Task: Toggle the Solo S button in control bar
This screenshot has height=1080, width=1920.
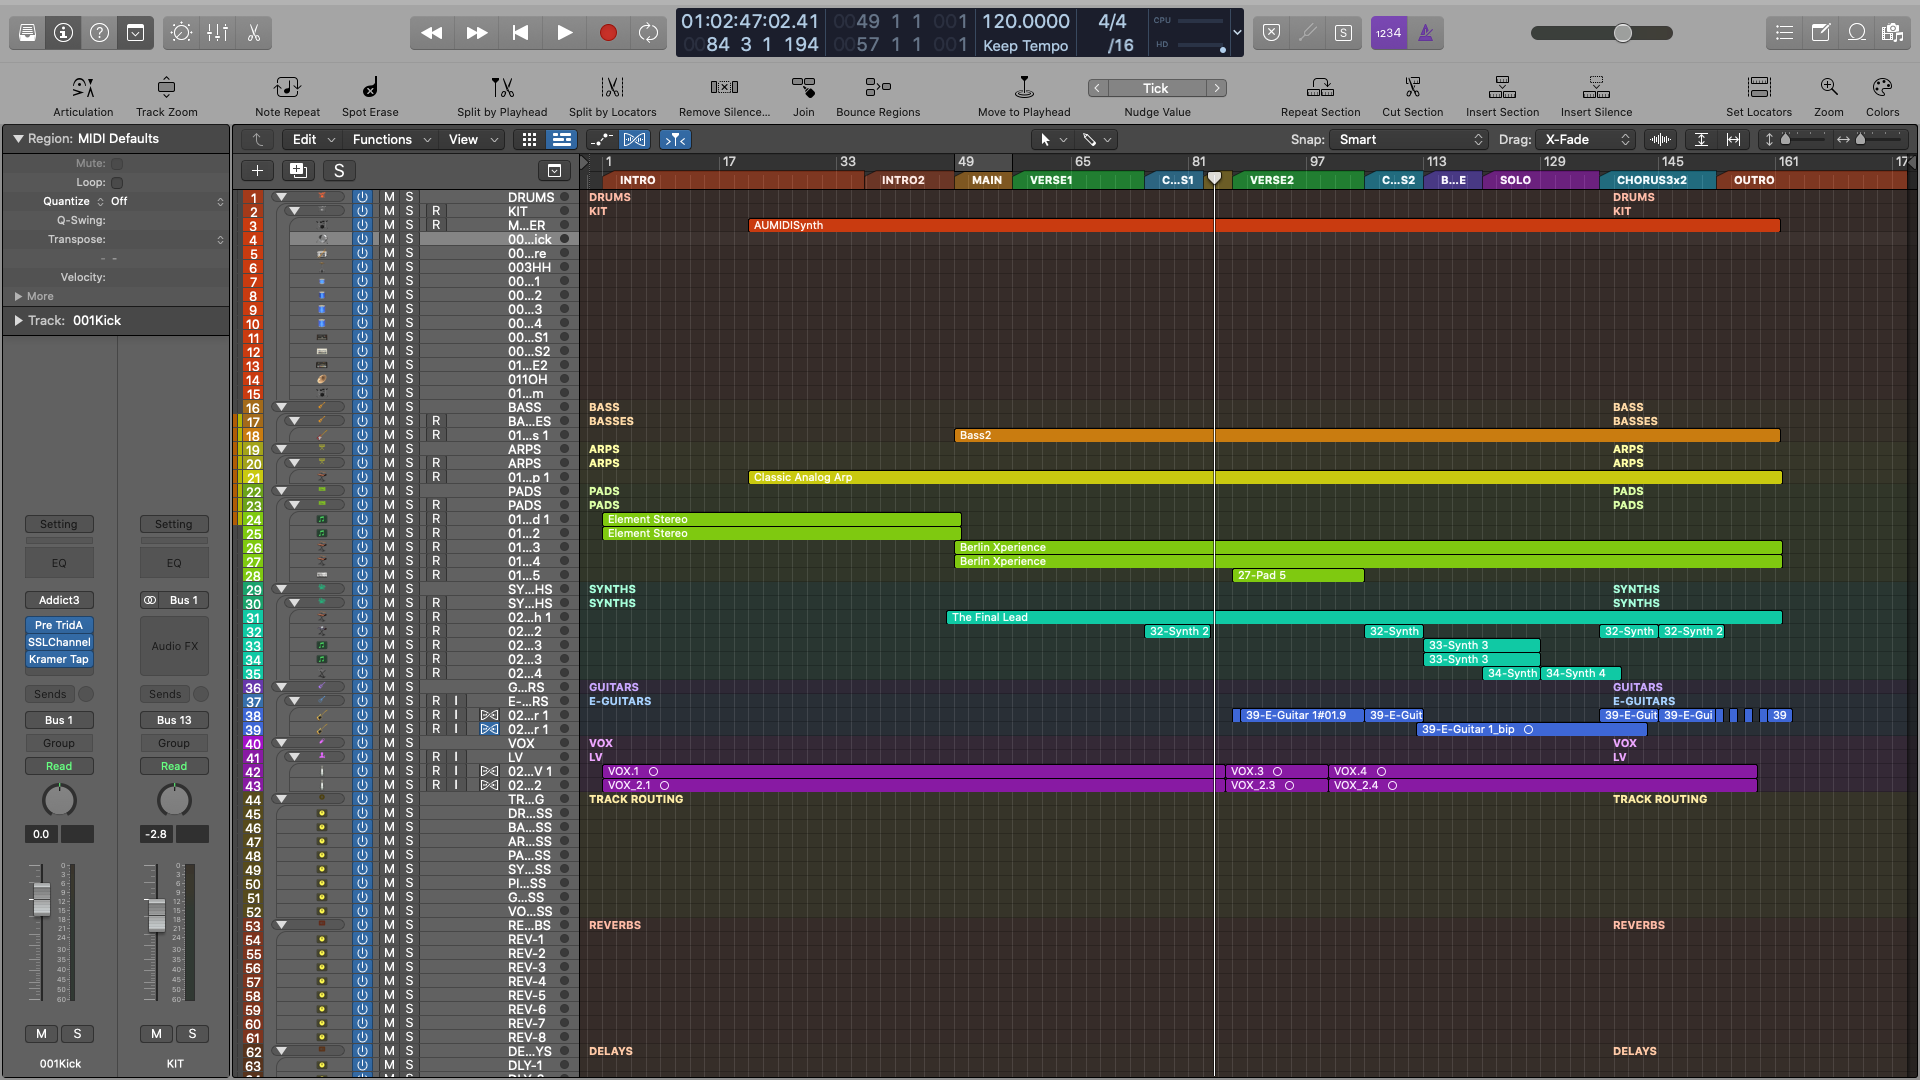Action: coord(1344,33)
